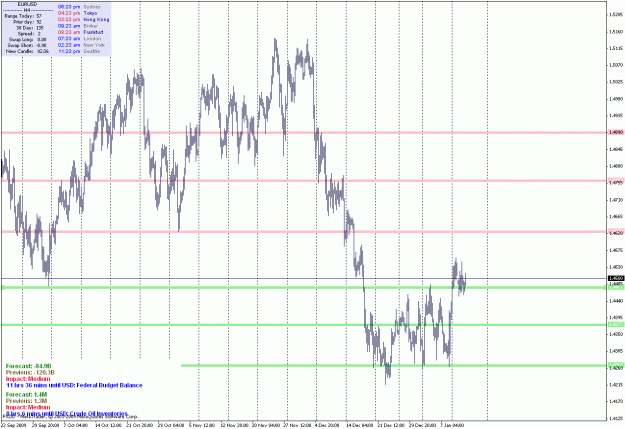Click the '14 Oct 12:00' time axis label
Screen dimensions: 625x429
tap(108, 425)
